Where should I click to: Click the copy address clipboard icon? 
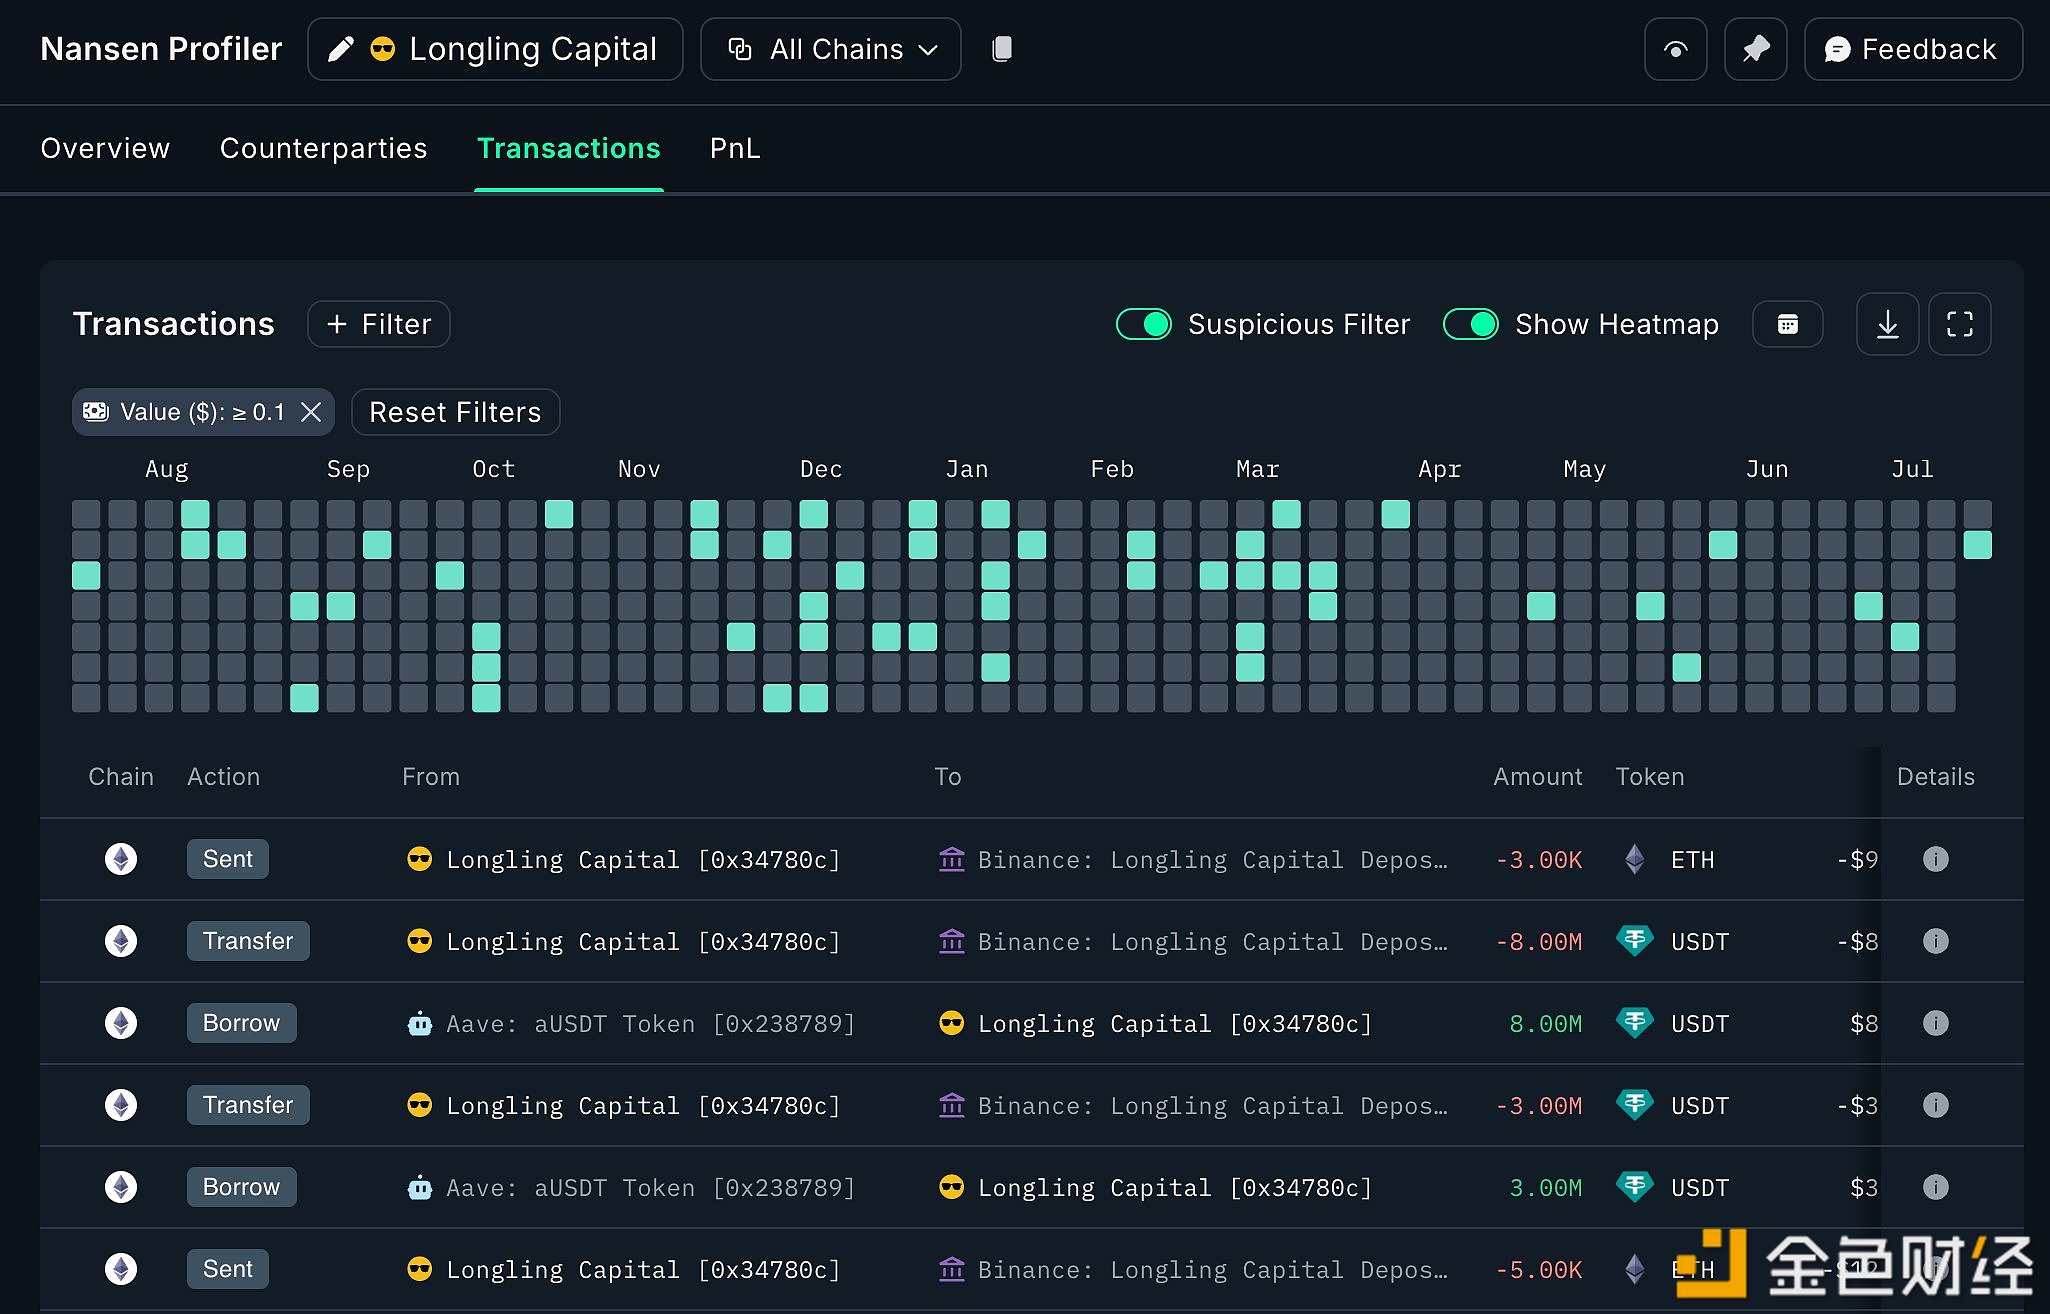(1002, 49)
